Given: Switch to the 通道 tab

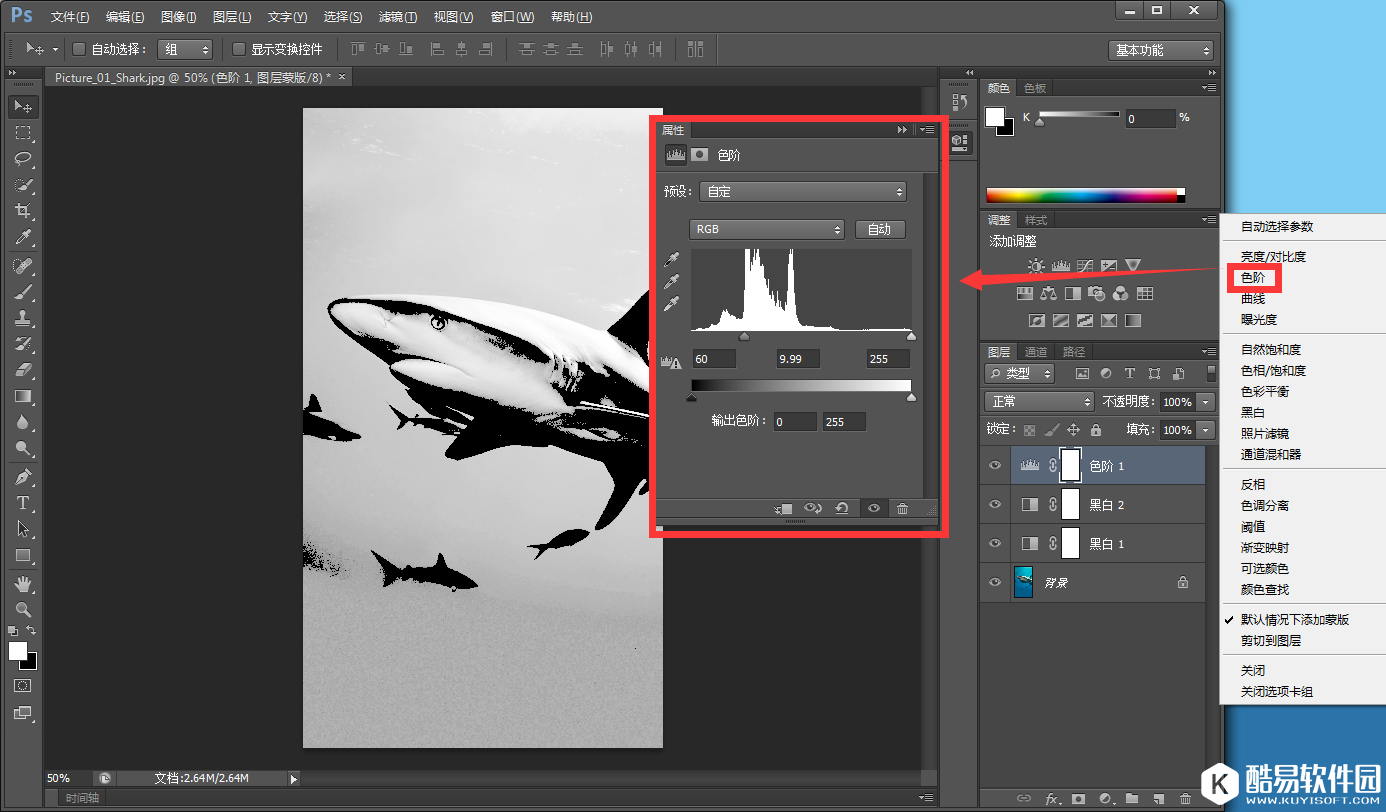Looking at the screenshot, I should click(x=1036, y=352).
